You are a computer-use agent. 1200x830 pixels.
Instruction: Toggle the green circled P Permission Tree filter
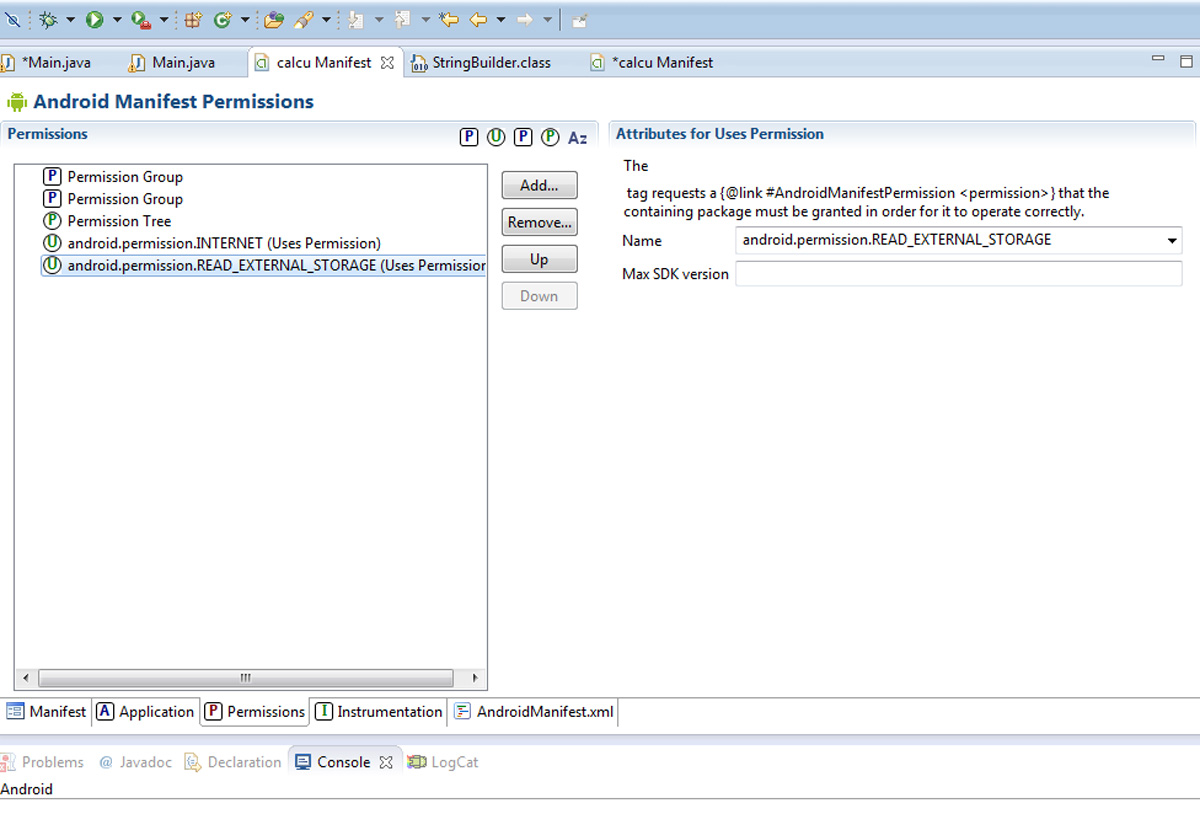pos(550,137)
